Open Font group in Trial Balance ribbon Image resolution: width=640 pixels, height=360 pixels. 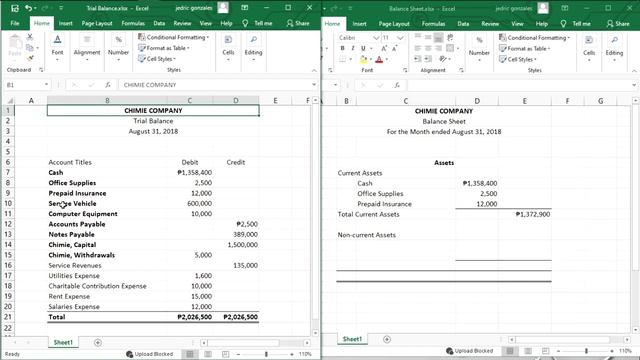(57, 48)
